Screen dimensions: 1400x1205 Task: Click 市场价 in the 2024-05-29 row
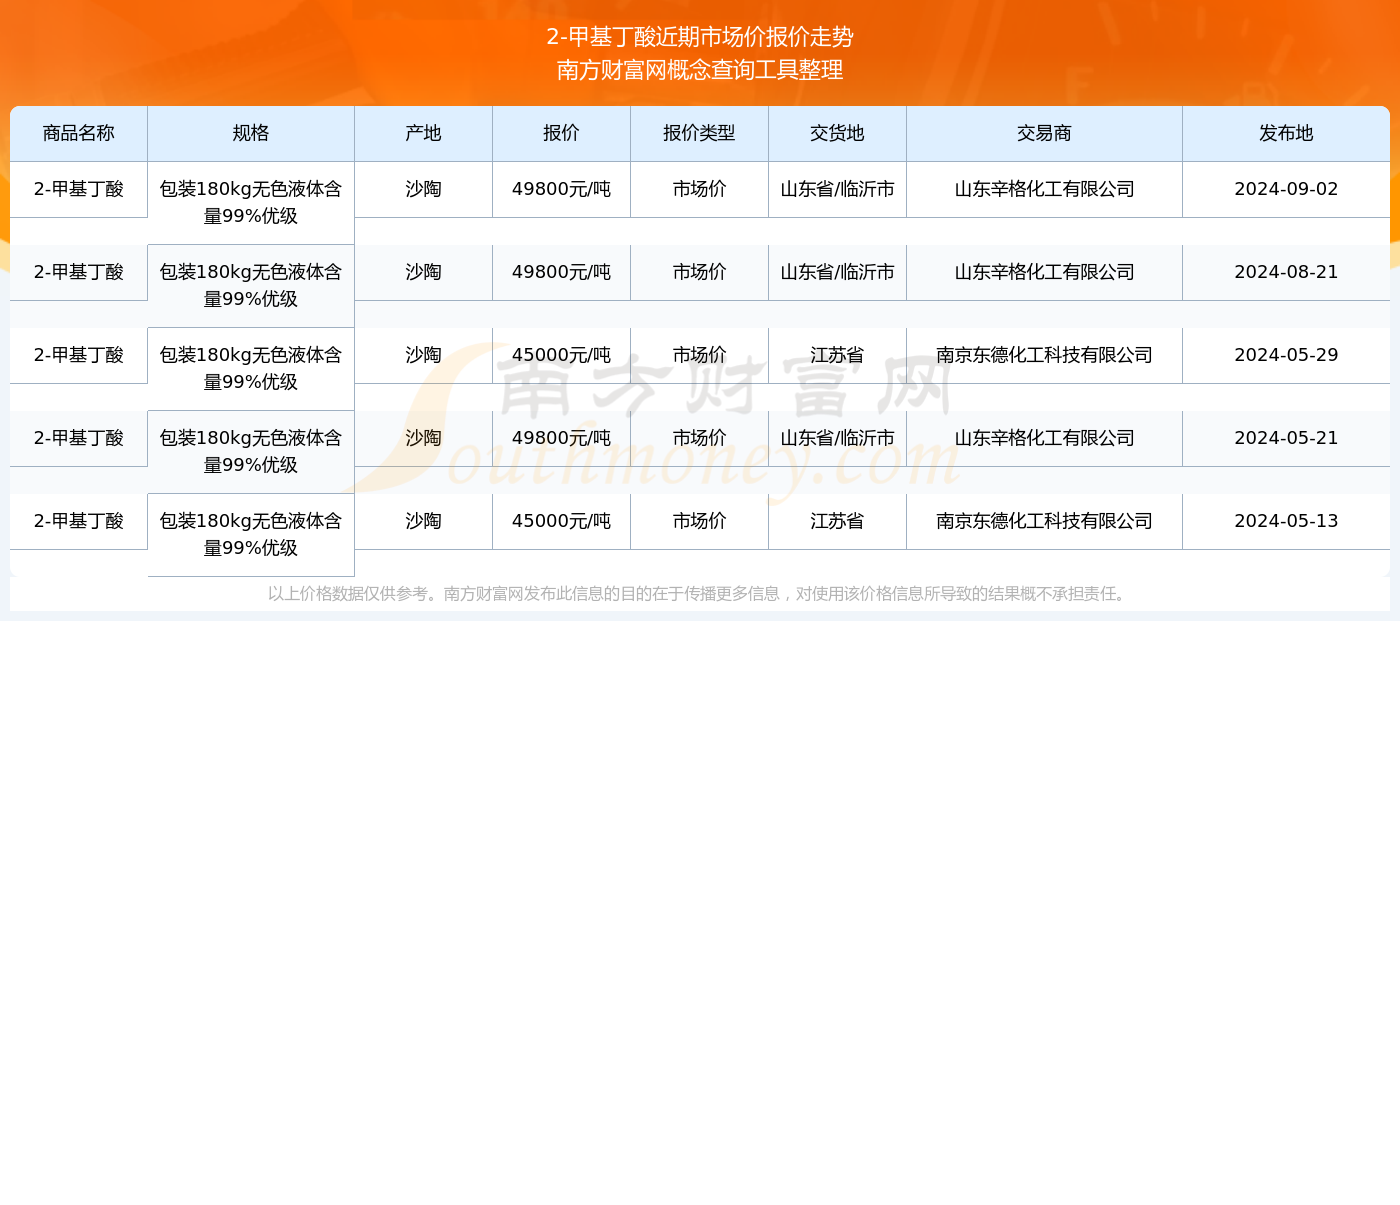700,355
